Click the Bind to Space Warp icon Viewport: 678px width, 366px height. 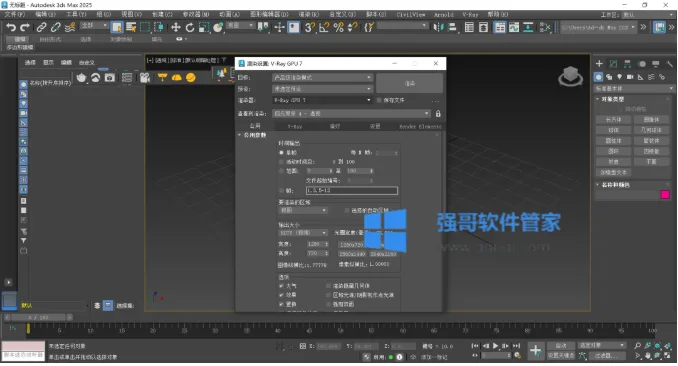(70, 27)
